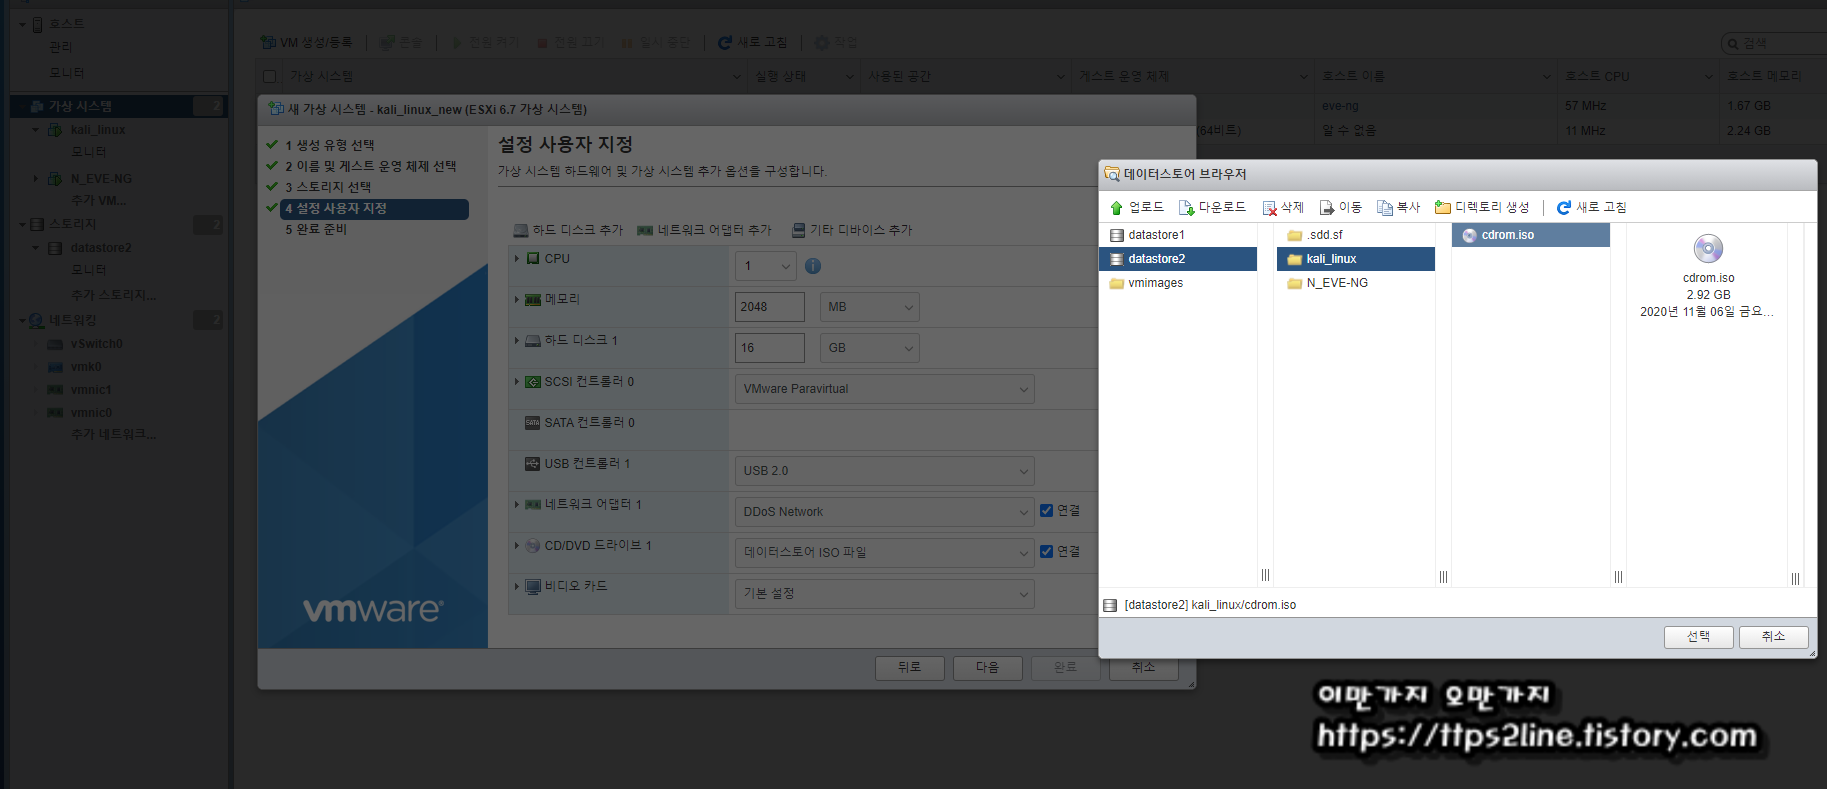This screenshot has height=789, width=1827.
Task: Open the CD/DVD drive datastore ISO dropdown
Action: coord(884,552)
